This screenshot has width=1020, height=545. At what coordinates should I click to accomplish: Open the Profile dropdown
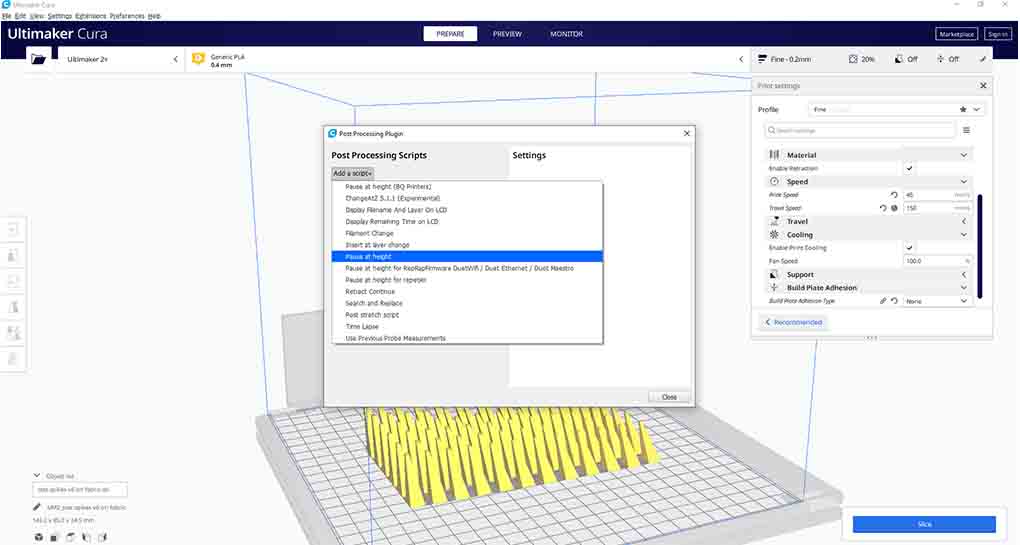pyautogui.click(x=896, y=109)
